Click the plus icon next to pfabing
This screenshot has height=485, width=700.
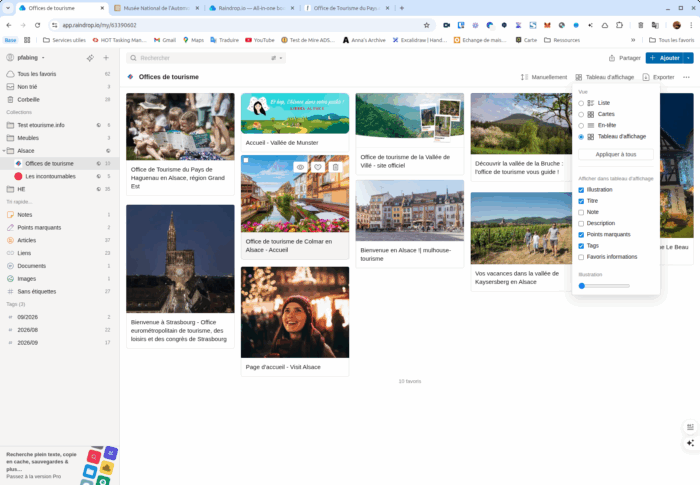(x=106, y=58)
